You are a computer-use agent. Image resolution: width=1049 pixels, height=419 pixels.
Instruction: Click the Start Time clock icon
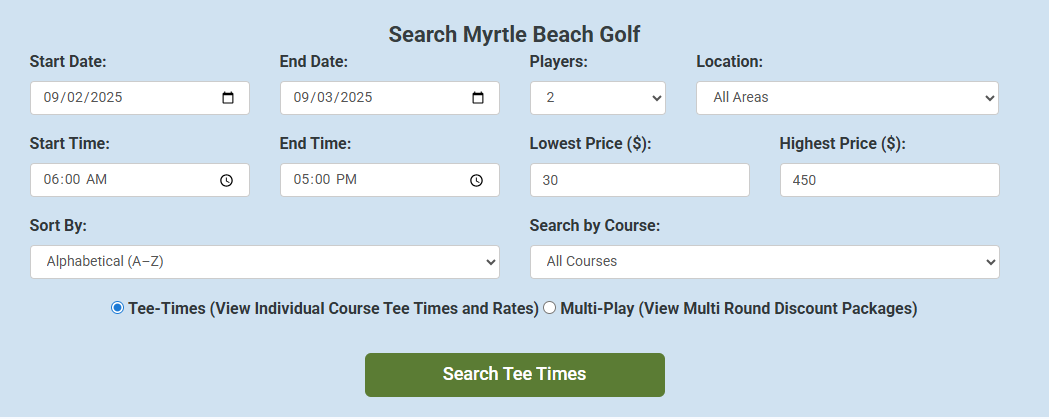pos(227,180)
